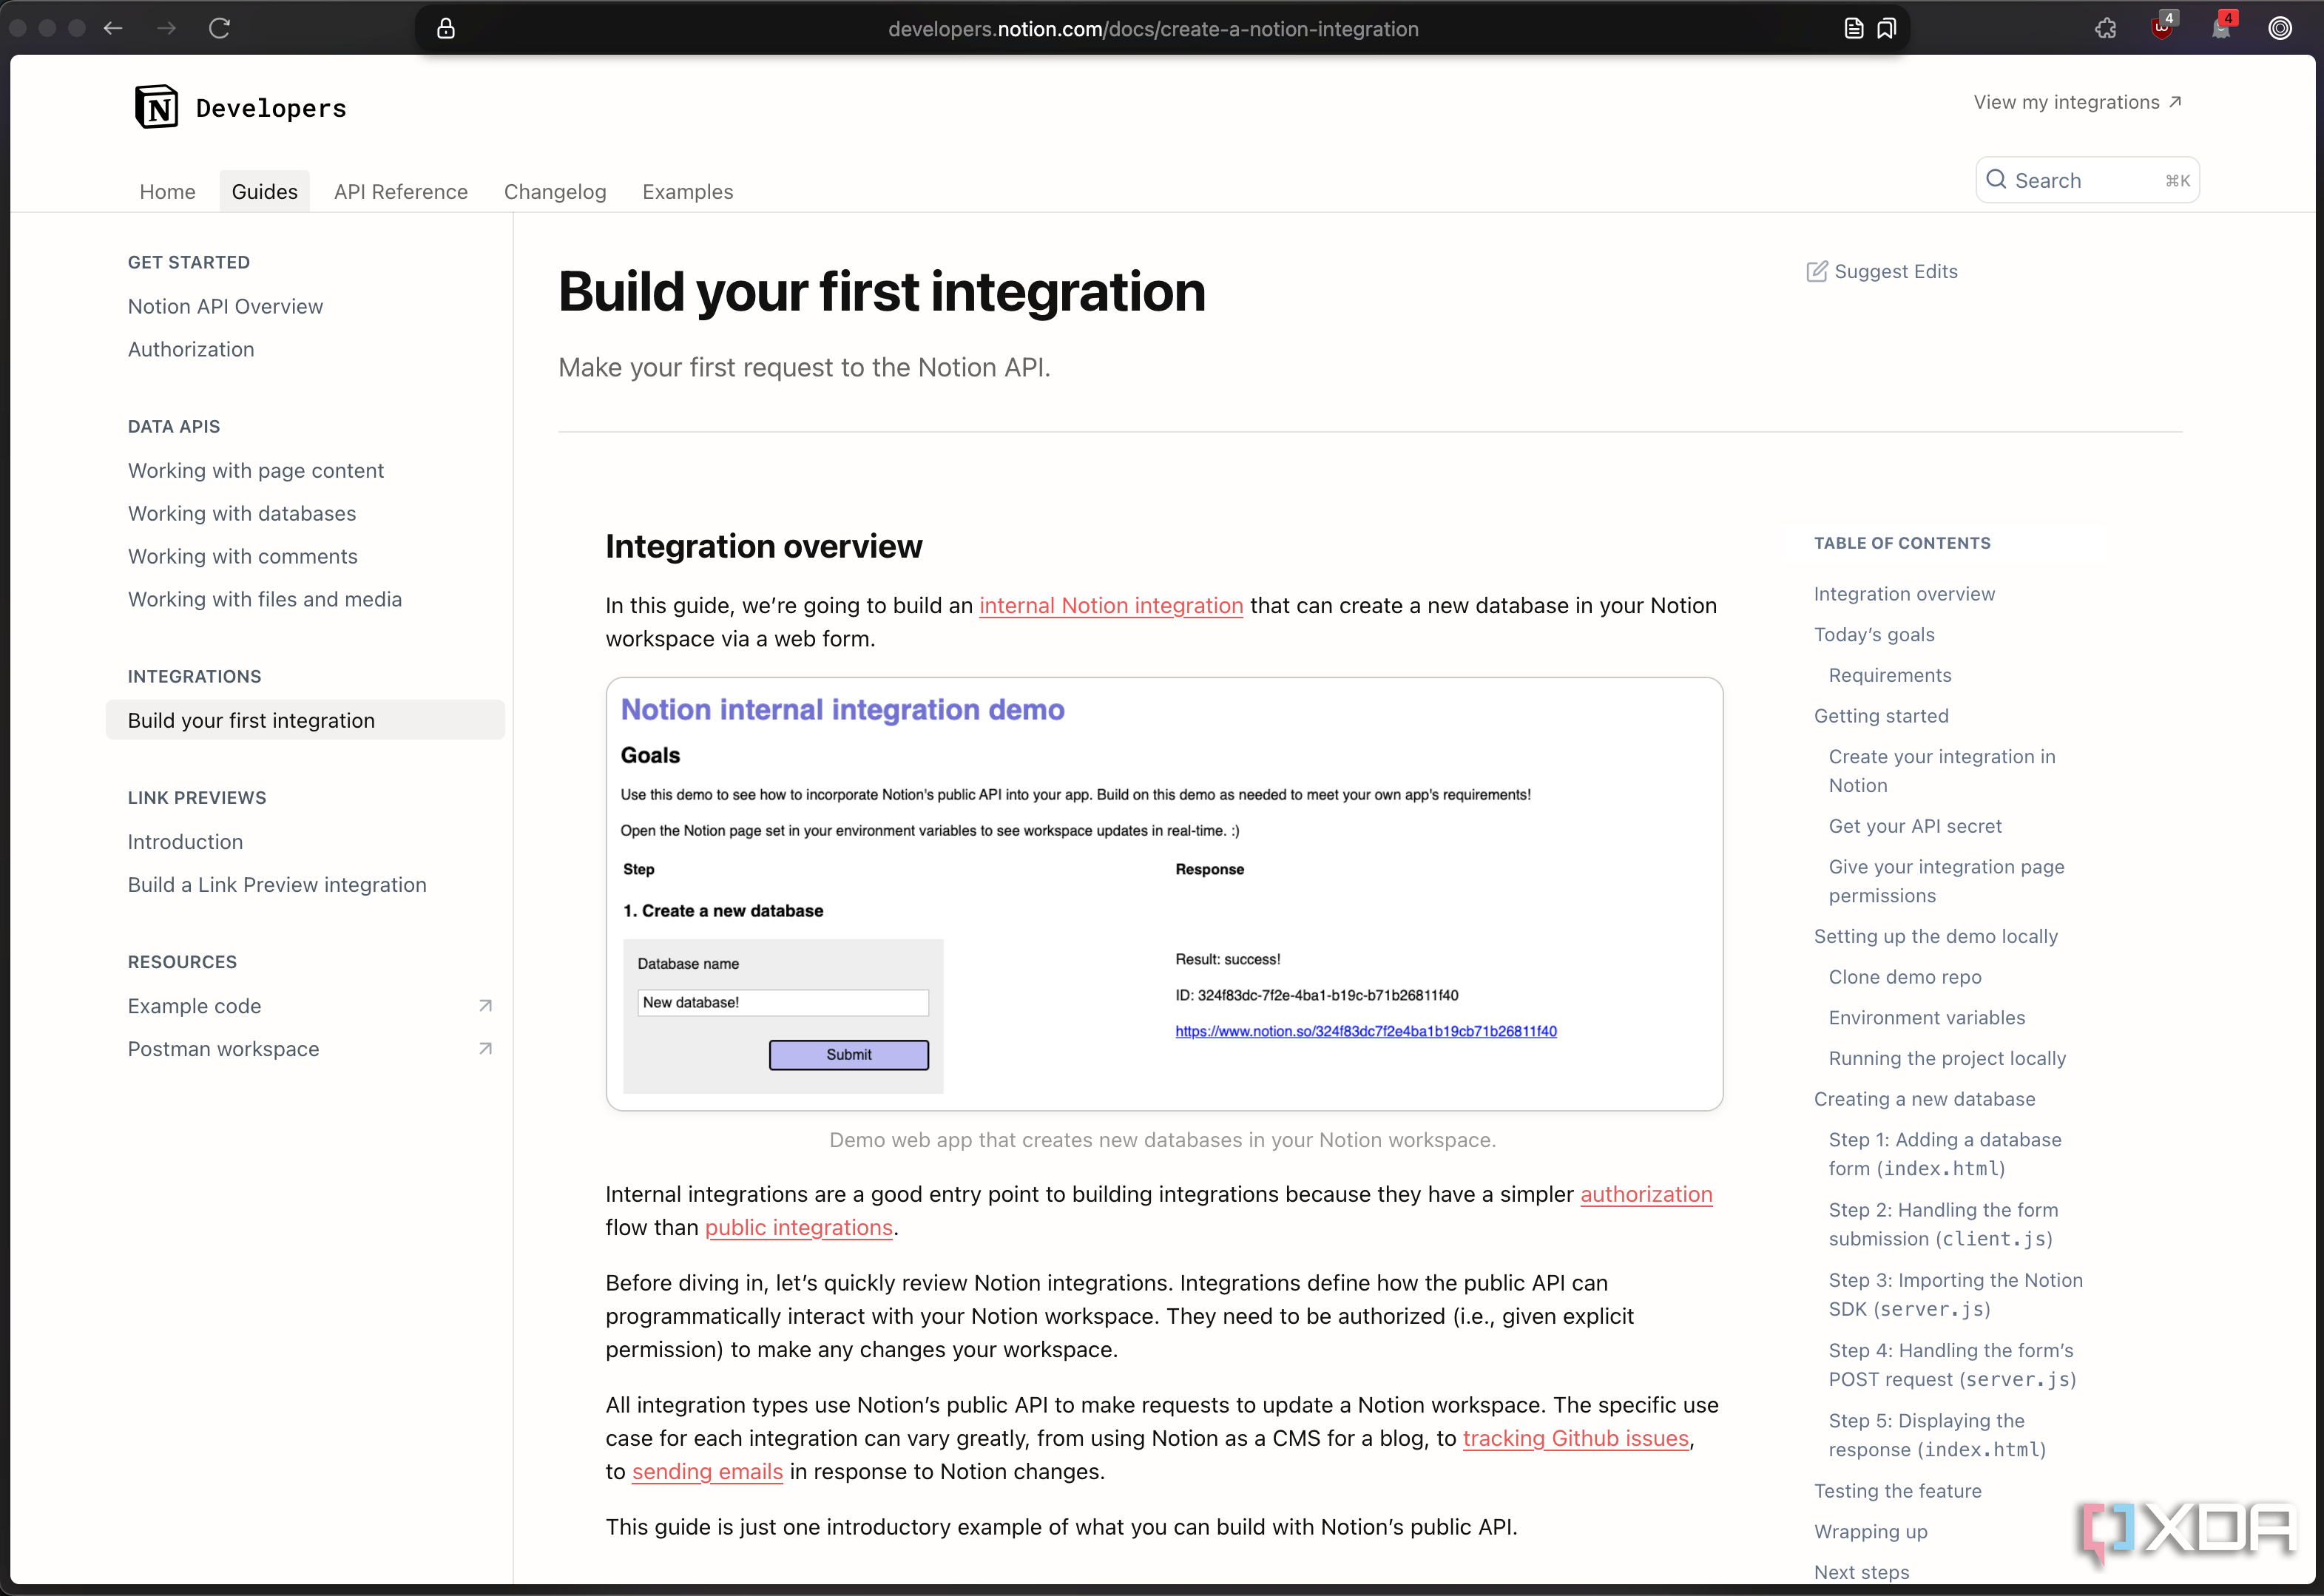Click the search magnifier icon

pyautogui.click(x=1996, y=180)
